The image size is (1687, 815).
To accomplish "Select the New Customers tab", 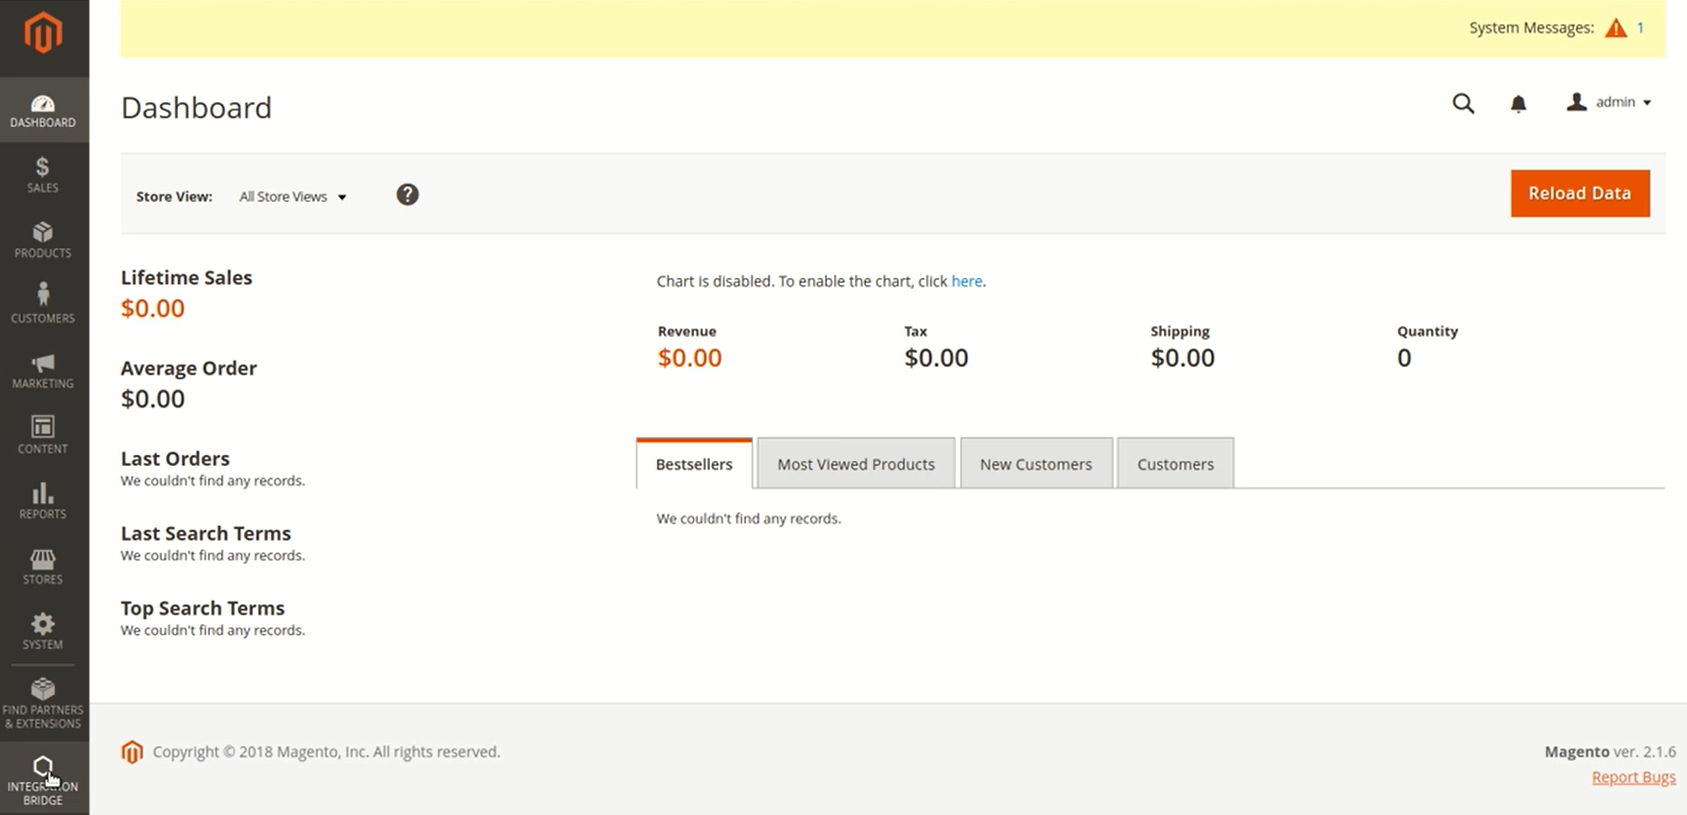I will point(1036,464).
